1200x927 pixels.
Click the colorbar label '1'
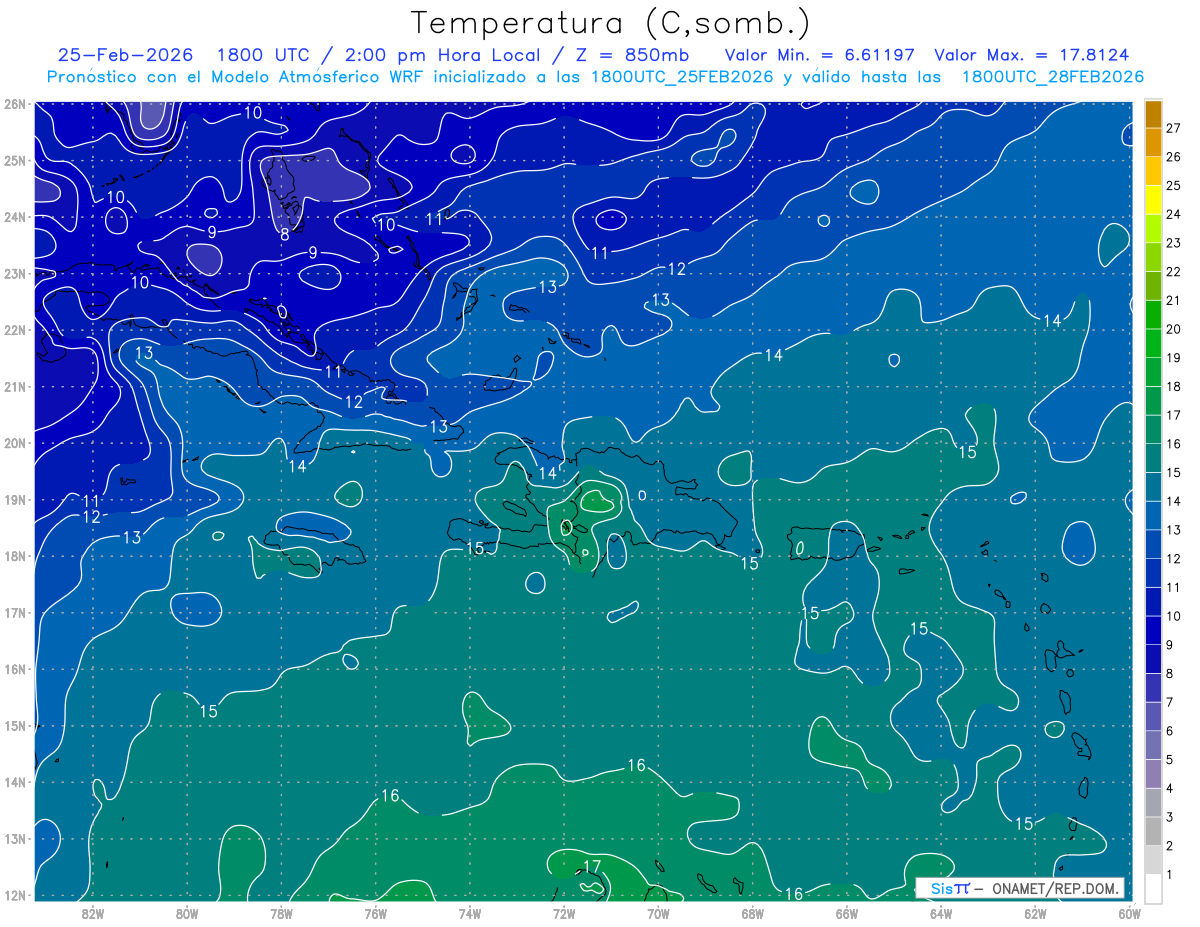(x=1170, y=874)
